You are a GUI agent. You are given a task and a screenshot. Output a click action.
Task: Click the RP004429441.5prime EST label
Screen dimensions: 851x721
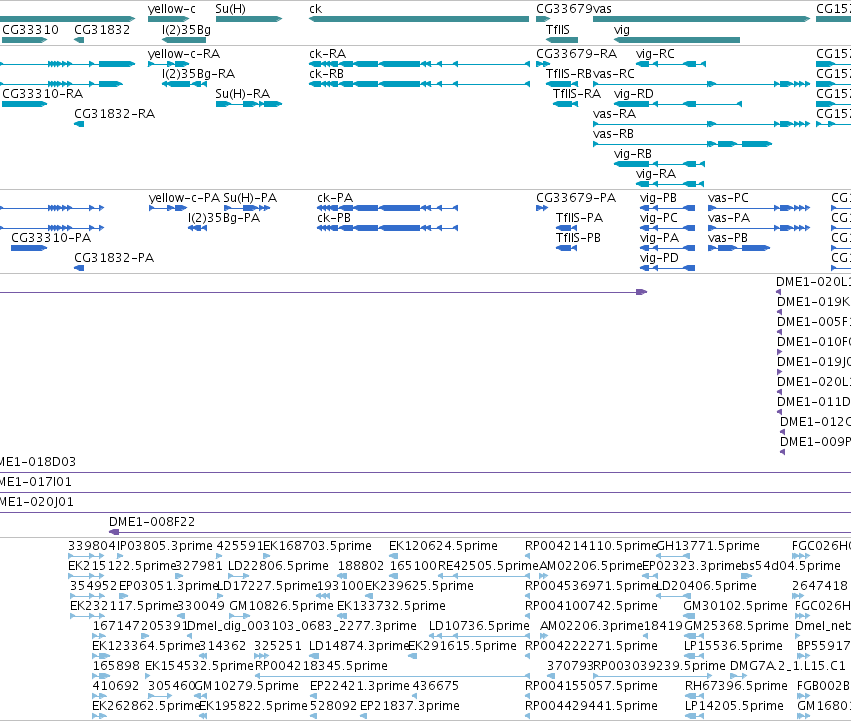(x=591, y=706)
